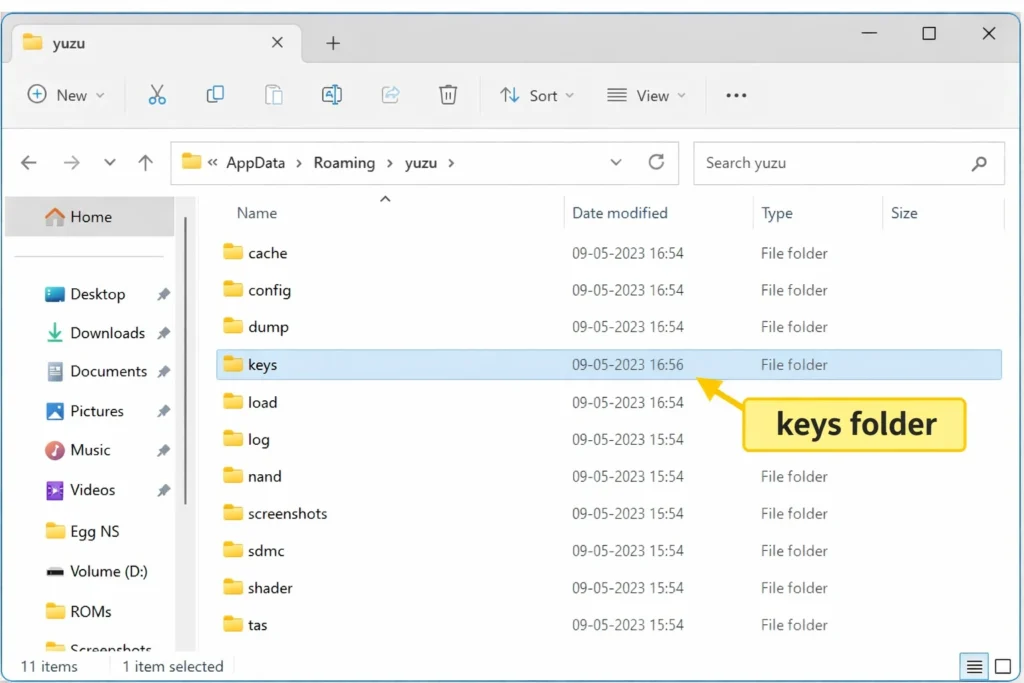Open the View dropdown menu
Screen dimensions: 1024x683
647,95
